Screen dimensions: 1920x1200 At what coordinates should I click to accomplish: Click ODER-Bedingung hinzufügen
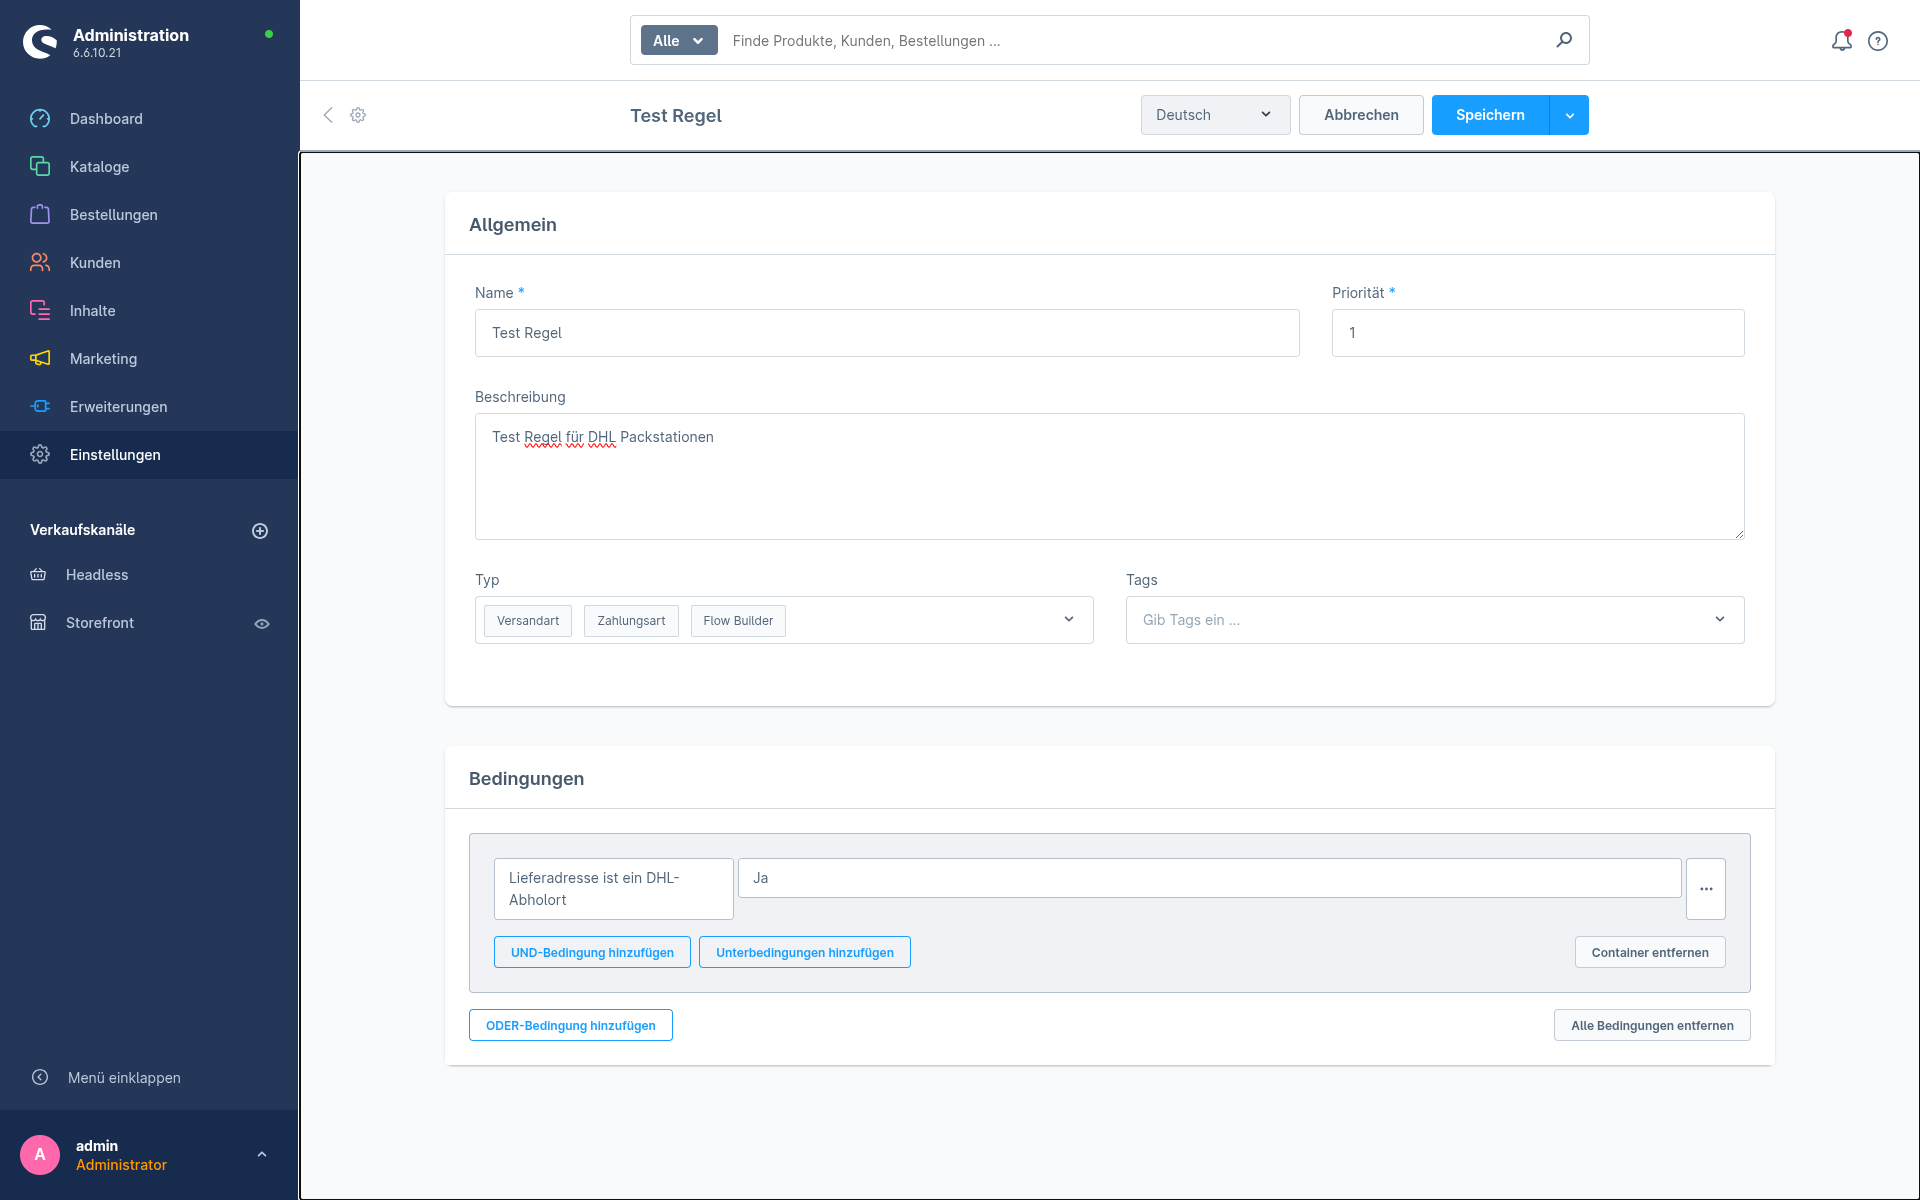tap(571, 1025)
